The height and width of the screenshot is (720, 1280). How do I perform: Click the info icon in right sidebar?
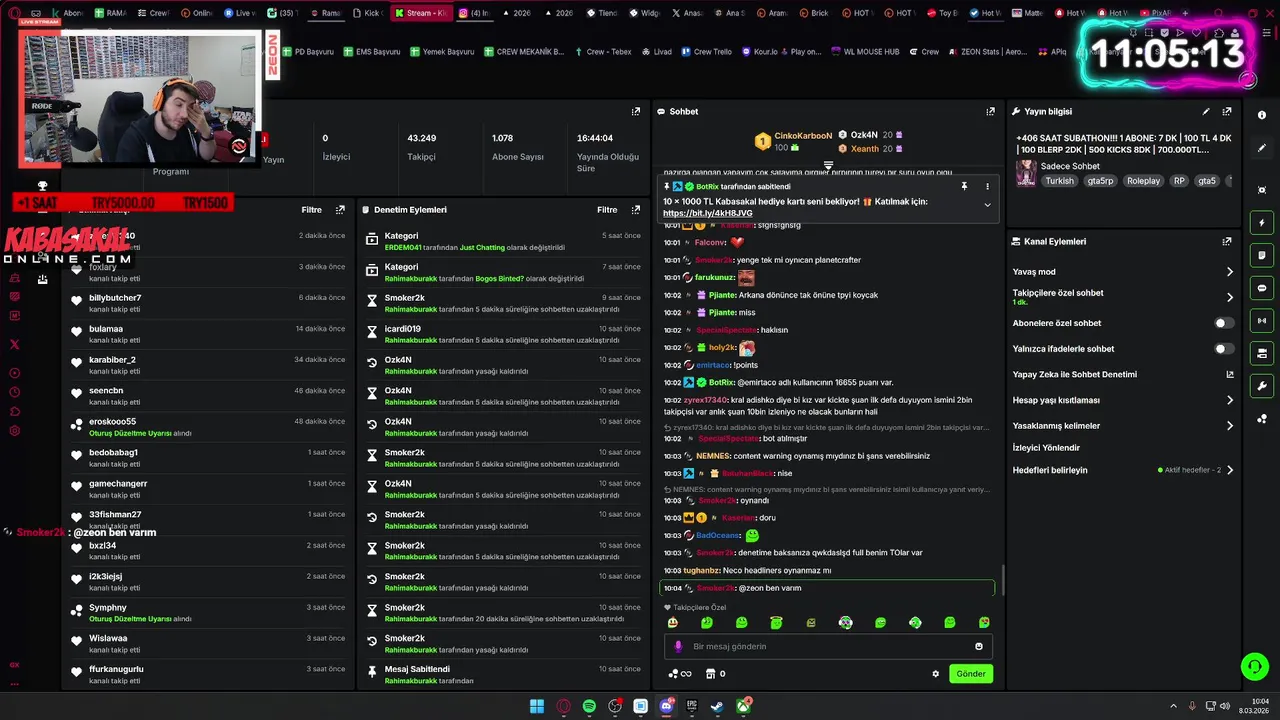1262,115
